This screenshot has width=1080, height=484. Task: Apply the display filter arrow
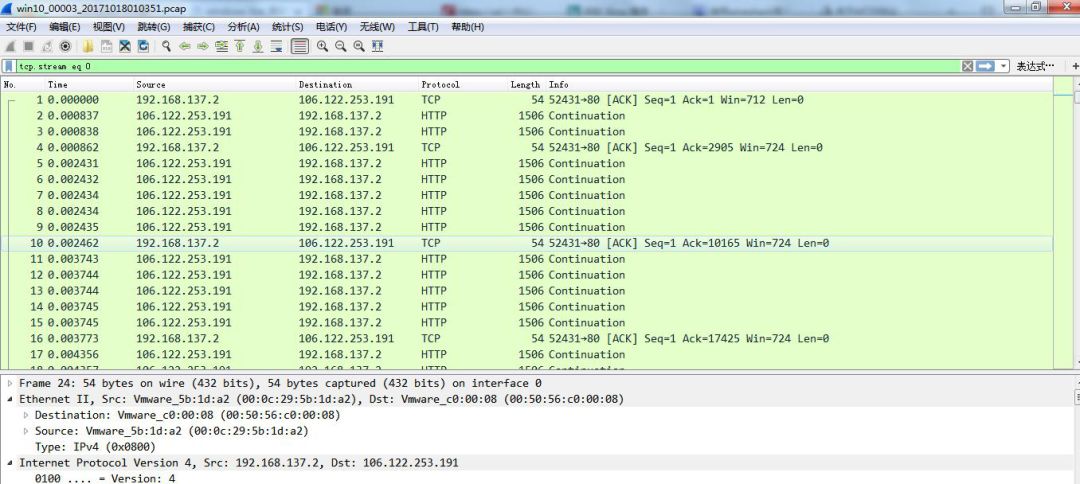tap(986, 66)
